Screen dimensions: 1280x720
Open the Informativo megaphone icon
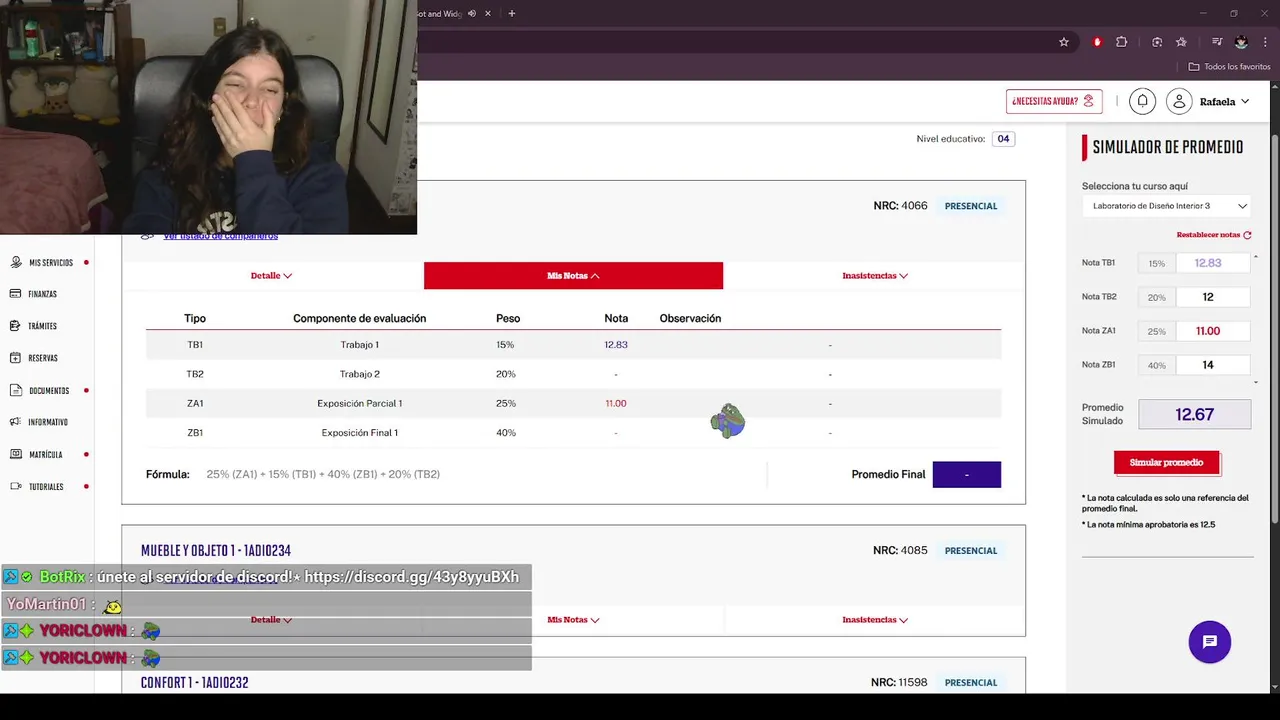(16, 422)
